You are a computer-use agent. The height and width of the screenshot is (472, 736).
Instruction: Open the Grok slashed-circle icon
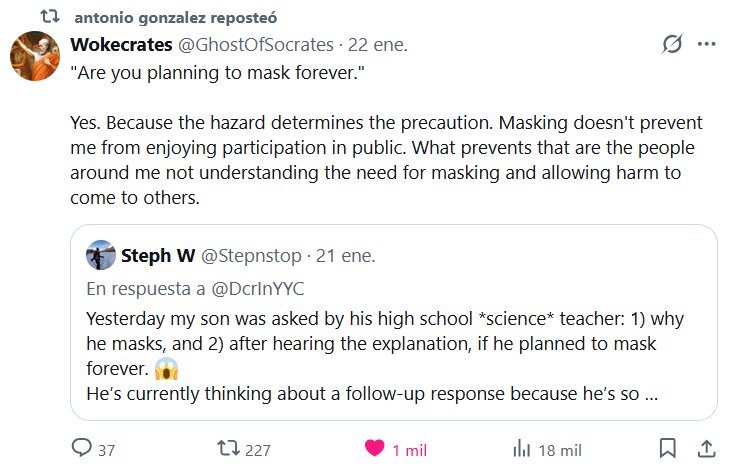[x=672, y=45]
